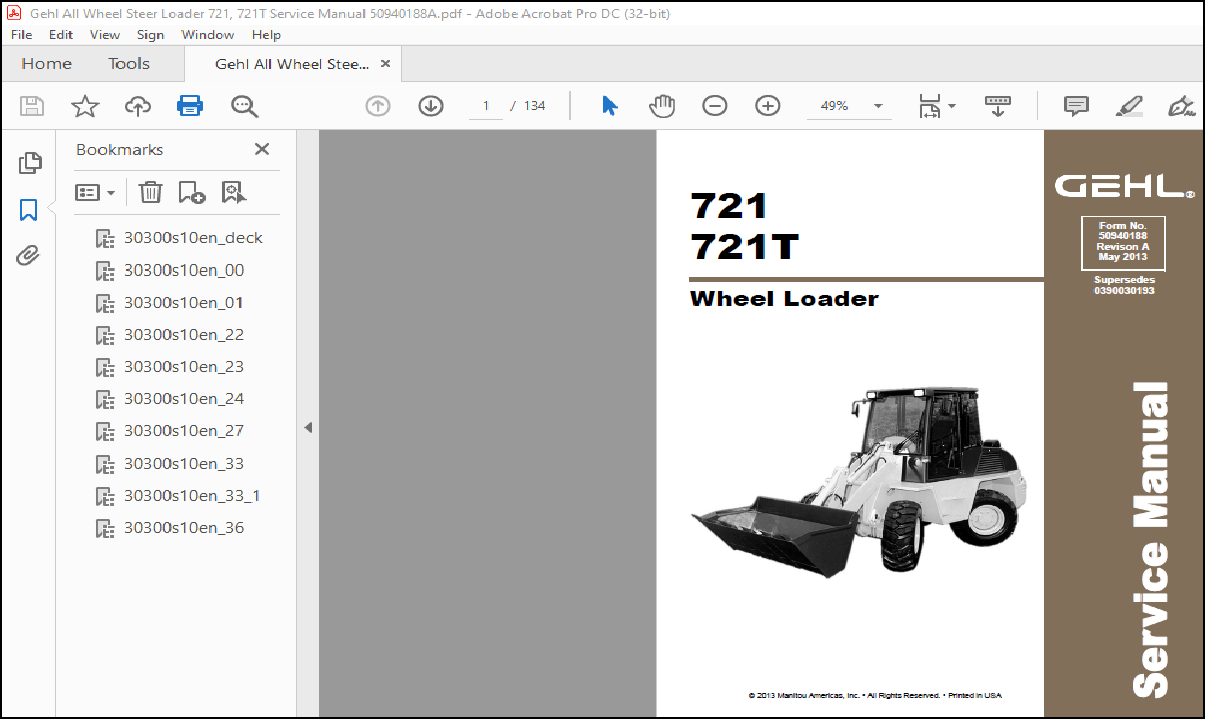Go to the previous page with the up arrow

pyautogui.click(x=378, y=106)
